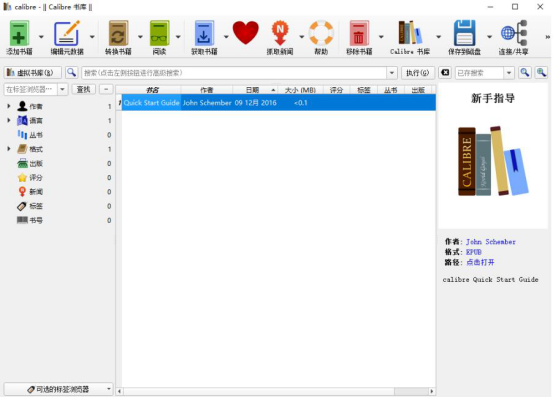Screen dimensions: 553x398
Task: Open the Convert books dropdown arrow
Action: click(x=140, y=37)
